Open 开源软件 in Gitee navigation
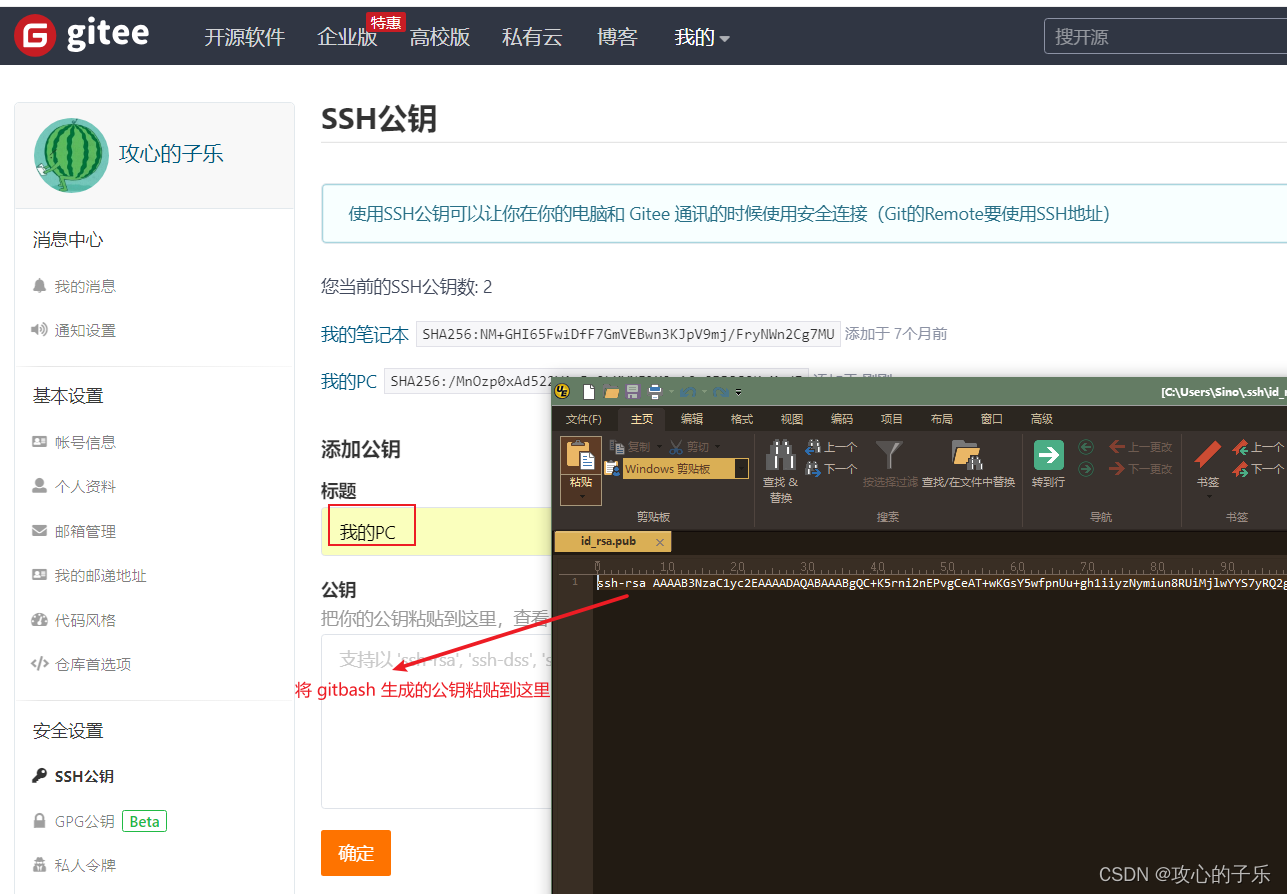 [x=245, y=37]
